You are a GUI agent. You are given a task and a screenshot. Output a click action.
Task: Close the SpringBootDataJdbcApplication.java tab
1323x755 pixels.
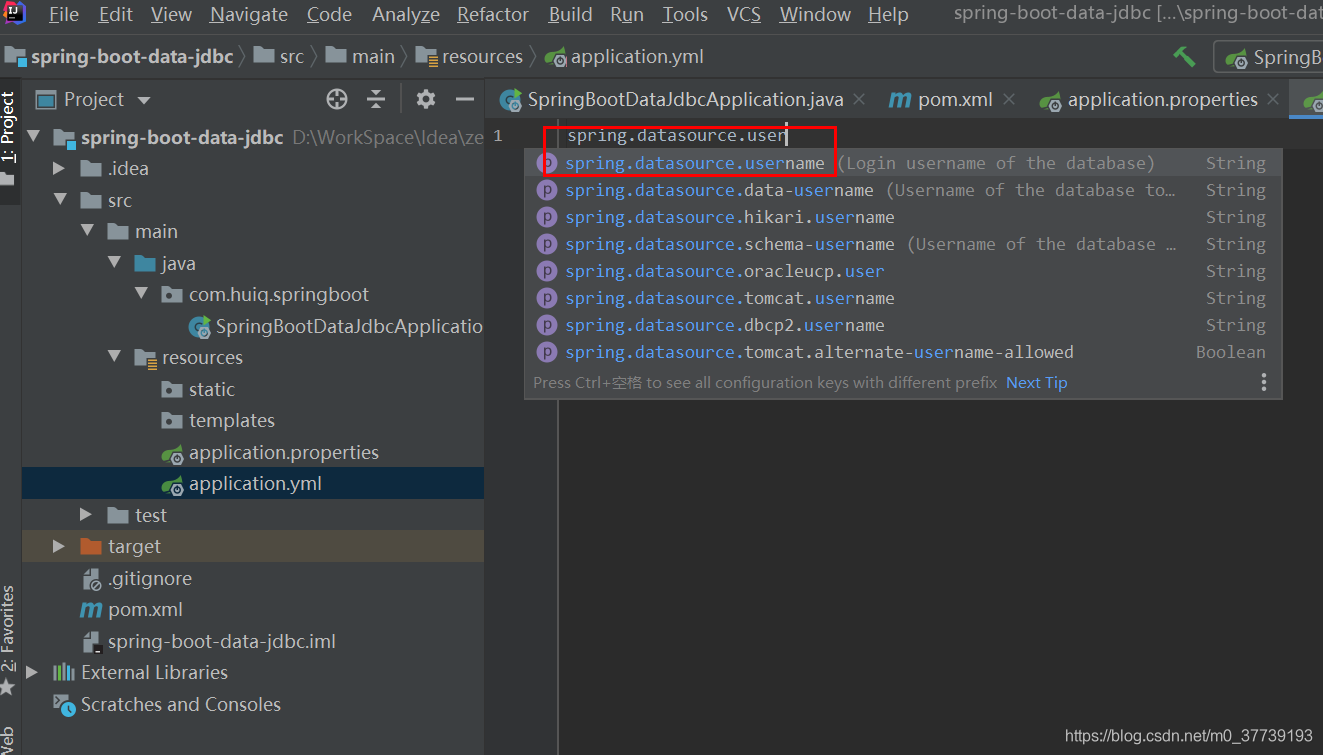point(859,99)
